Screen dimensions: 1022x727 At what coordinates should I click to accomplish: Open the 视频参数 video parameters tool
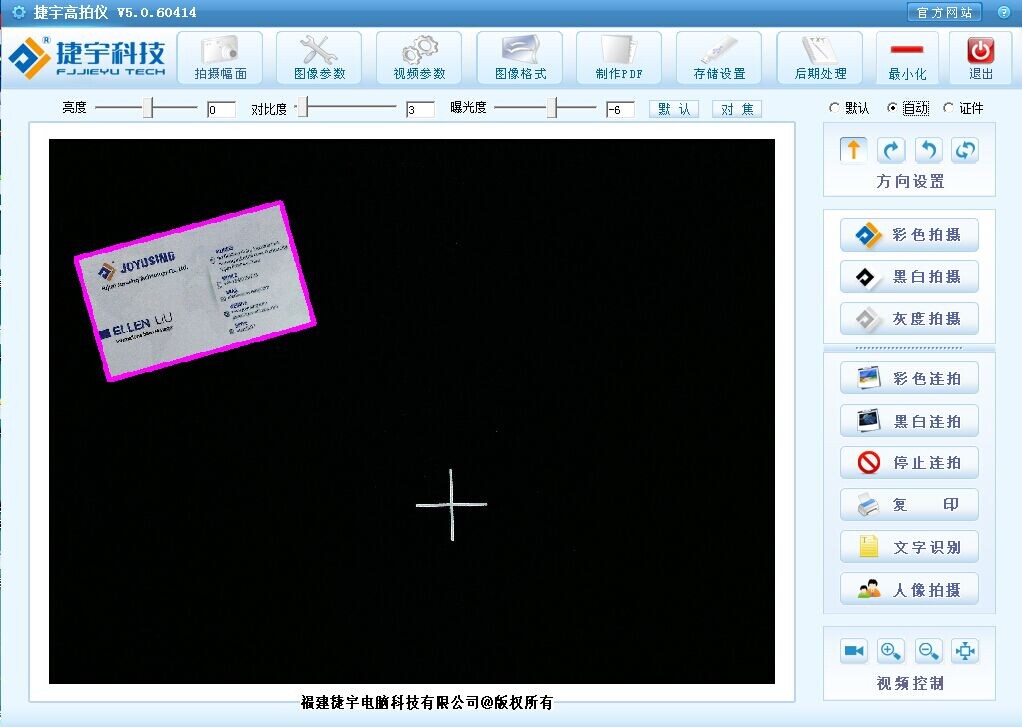(x=419, y=58)
